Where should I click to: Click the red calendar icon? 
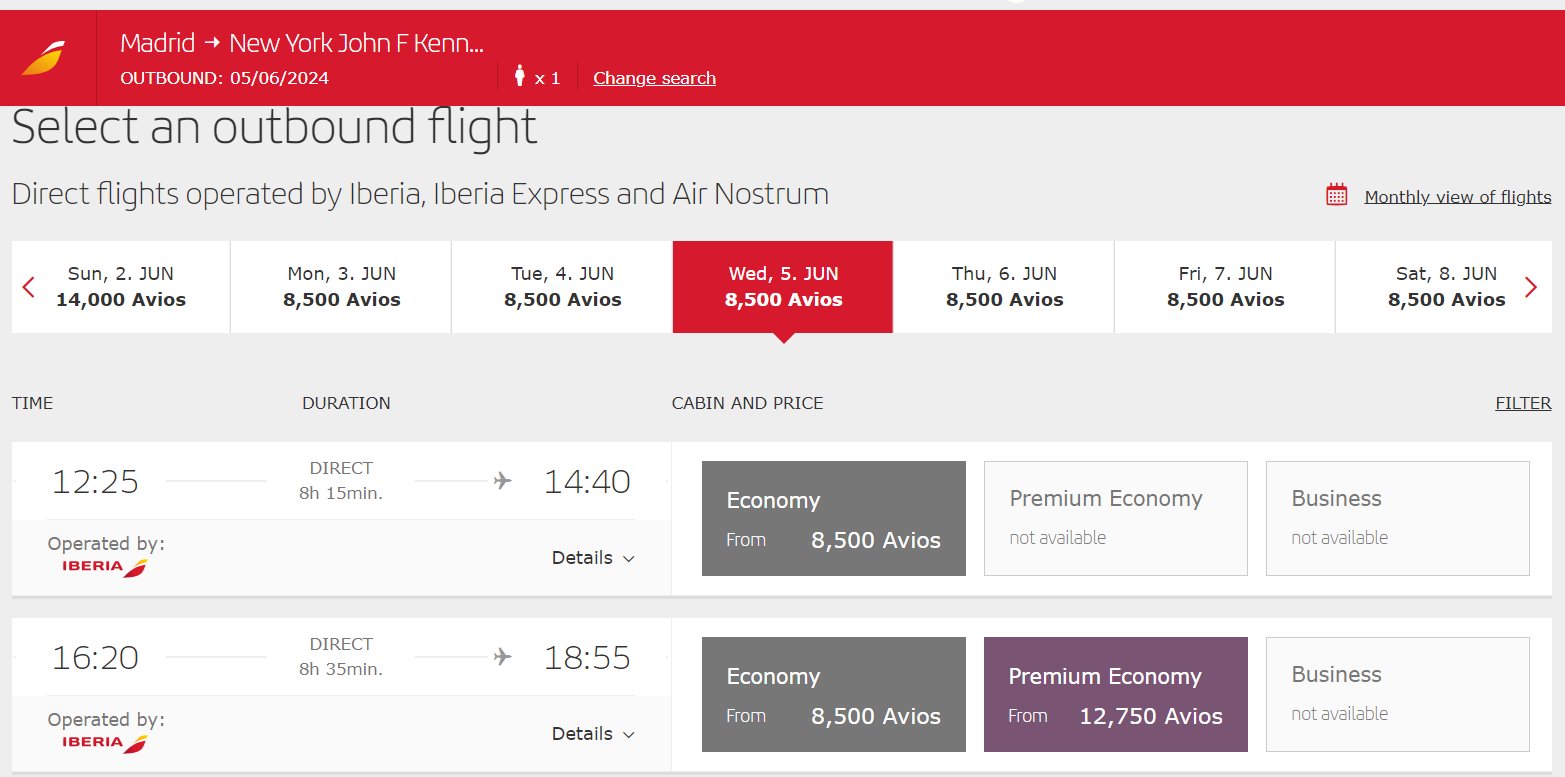pyautogui.click(x=1337, y=195)
